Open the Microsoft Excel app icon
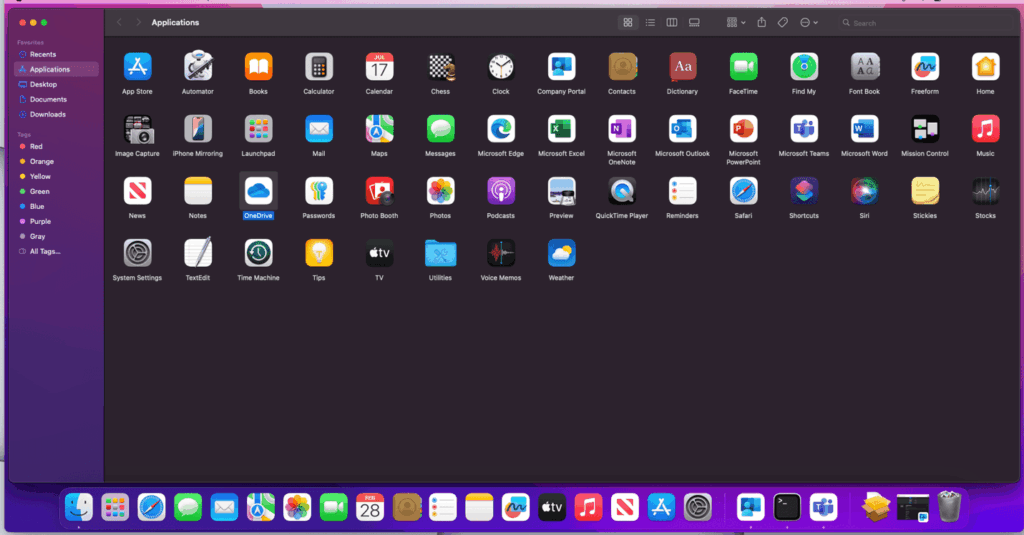The width and height of the screenshot is (1024, 535). (x=561, y=129)
